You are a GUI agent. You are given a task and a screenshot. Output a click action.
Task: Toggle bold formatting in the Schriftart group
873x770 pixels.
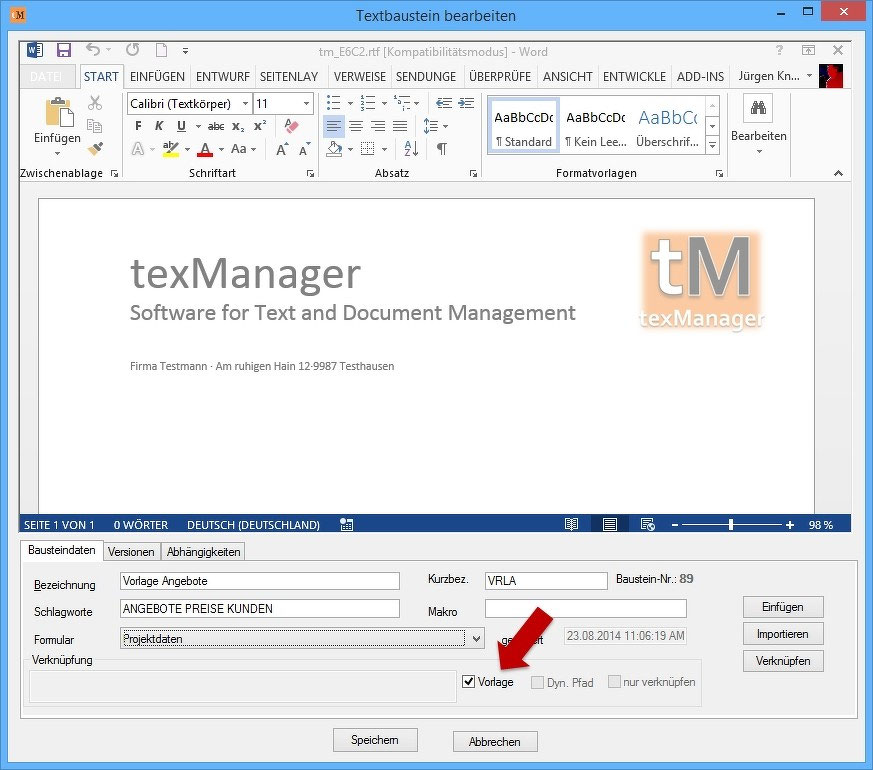click(x=139, y=125)
